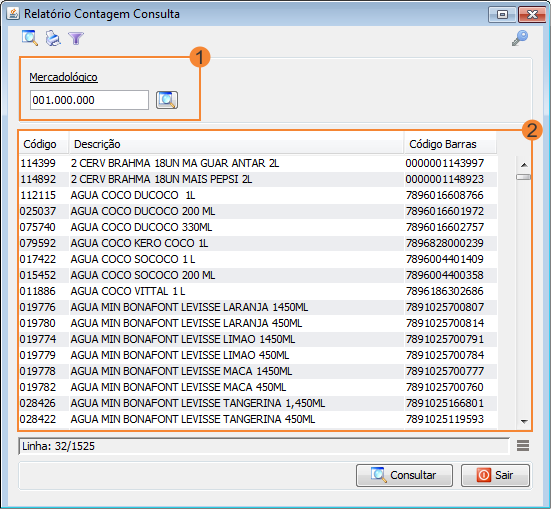Open the list options icon beside Linha status
The image size is (551, 509).
click(523, 446)
